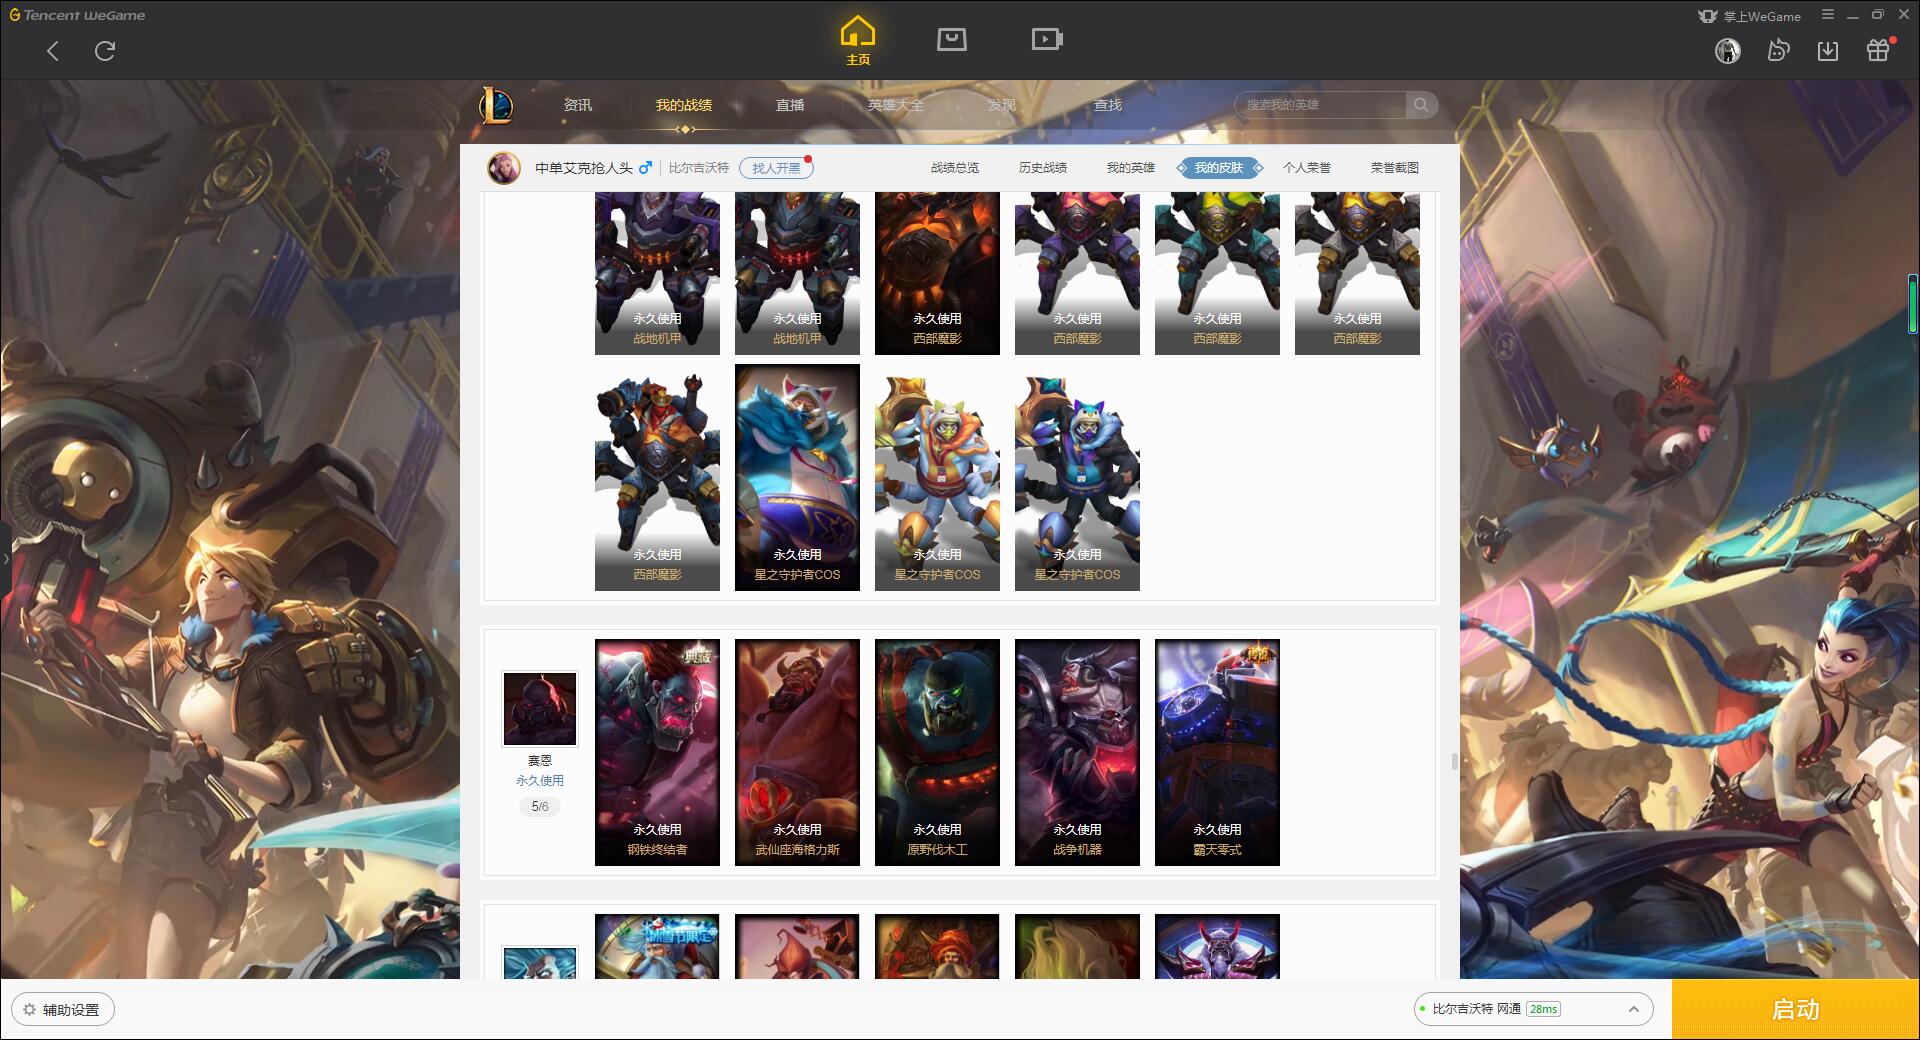Open the 钢铁终结者 skin card
The height and width of the screenshot is (1040, 1920).
click(x=657, y=752)
